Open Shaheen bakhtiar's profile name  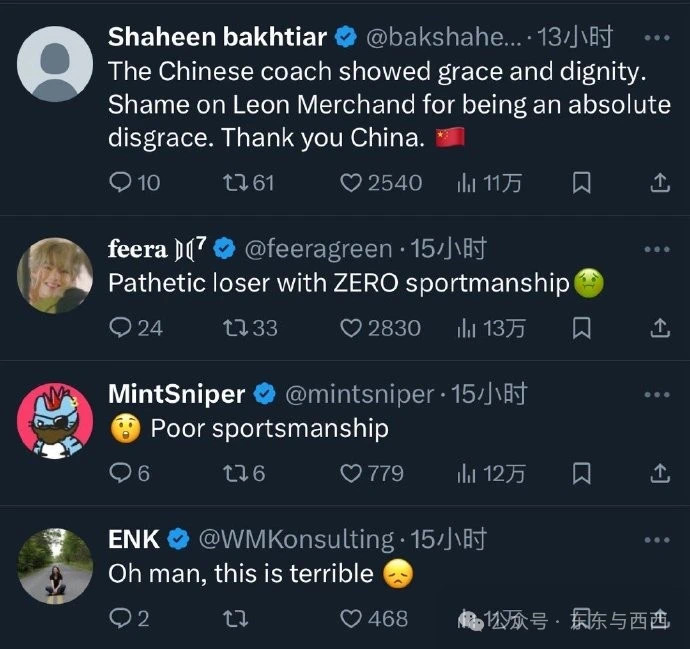tap(217, 38)
